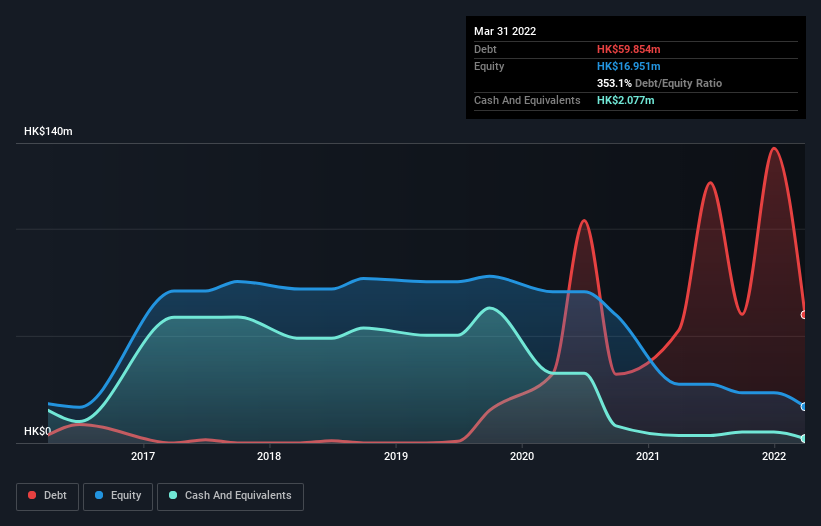Click the 353.1% Debt/Equity Ratio text
Image resolution: width=821 pixels, height=526 pixels.
pyautogui.click(x=659, y=83)
